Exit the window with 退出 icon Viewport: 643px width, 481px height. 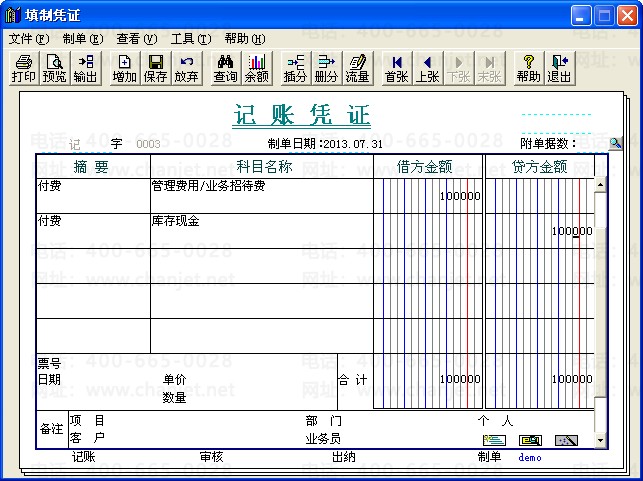coord(560,68)
